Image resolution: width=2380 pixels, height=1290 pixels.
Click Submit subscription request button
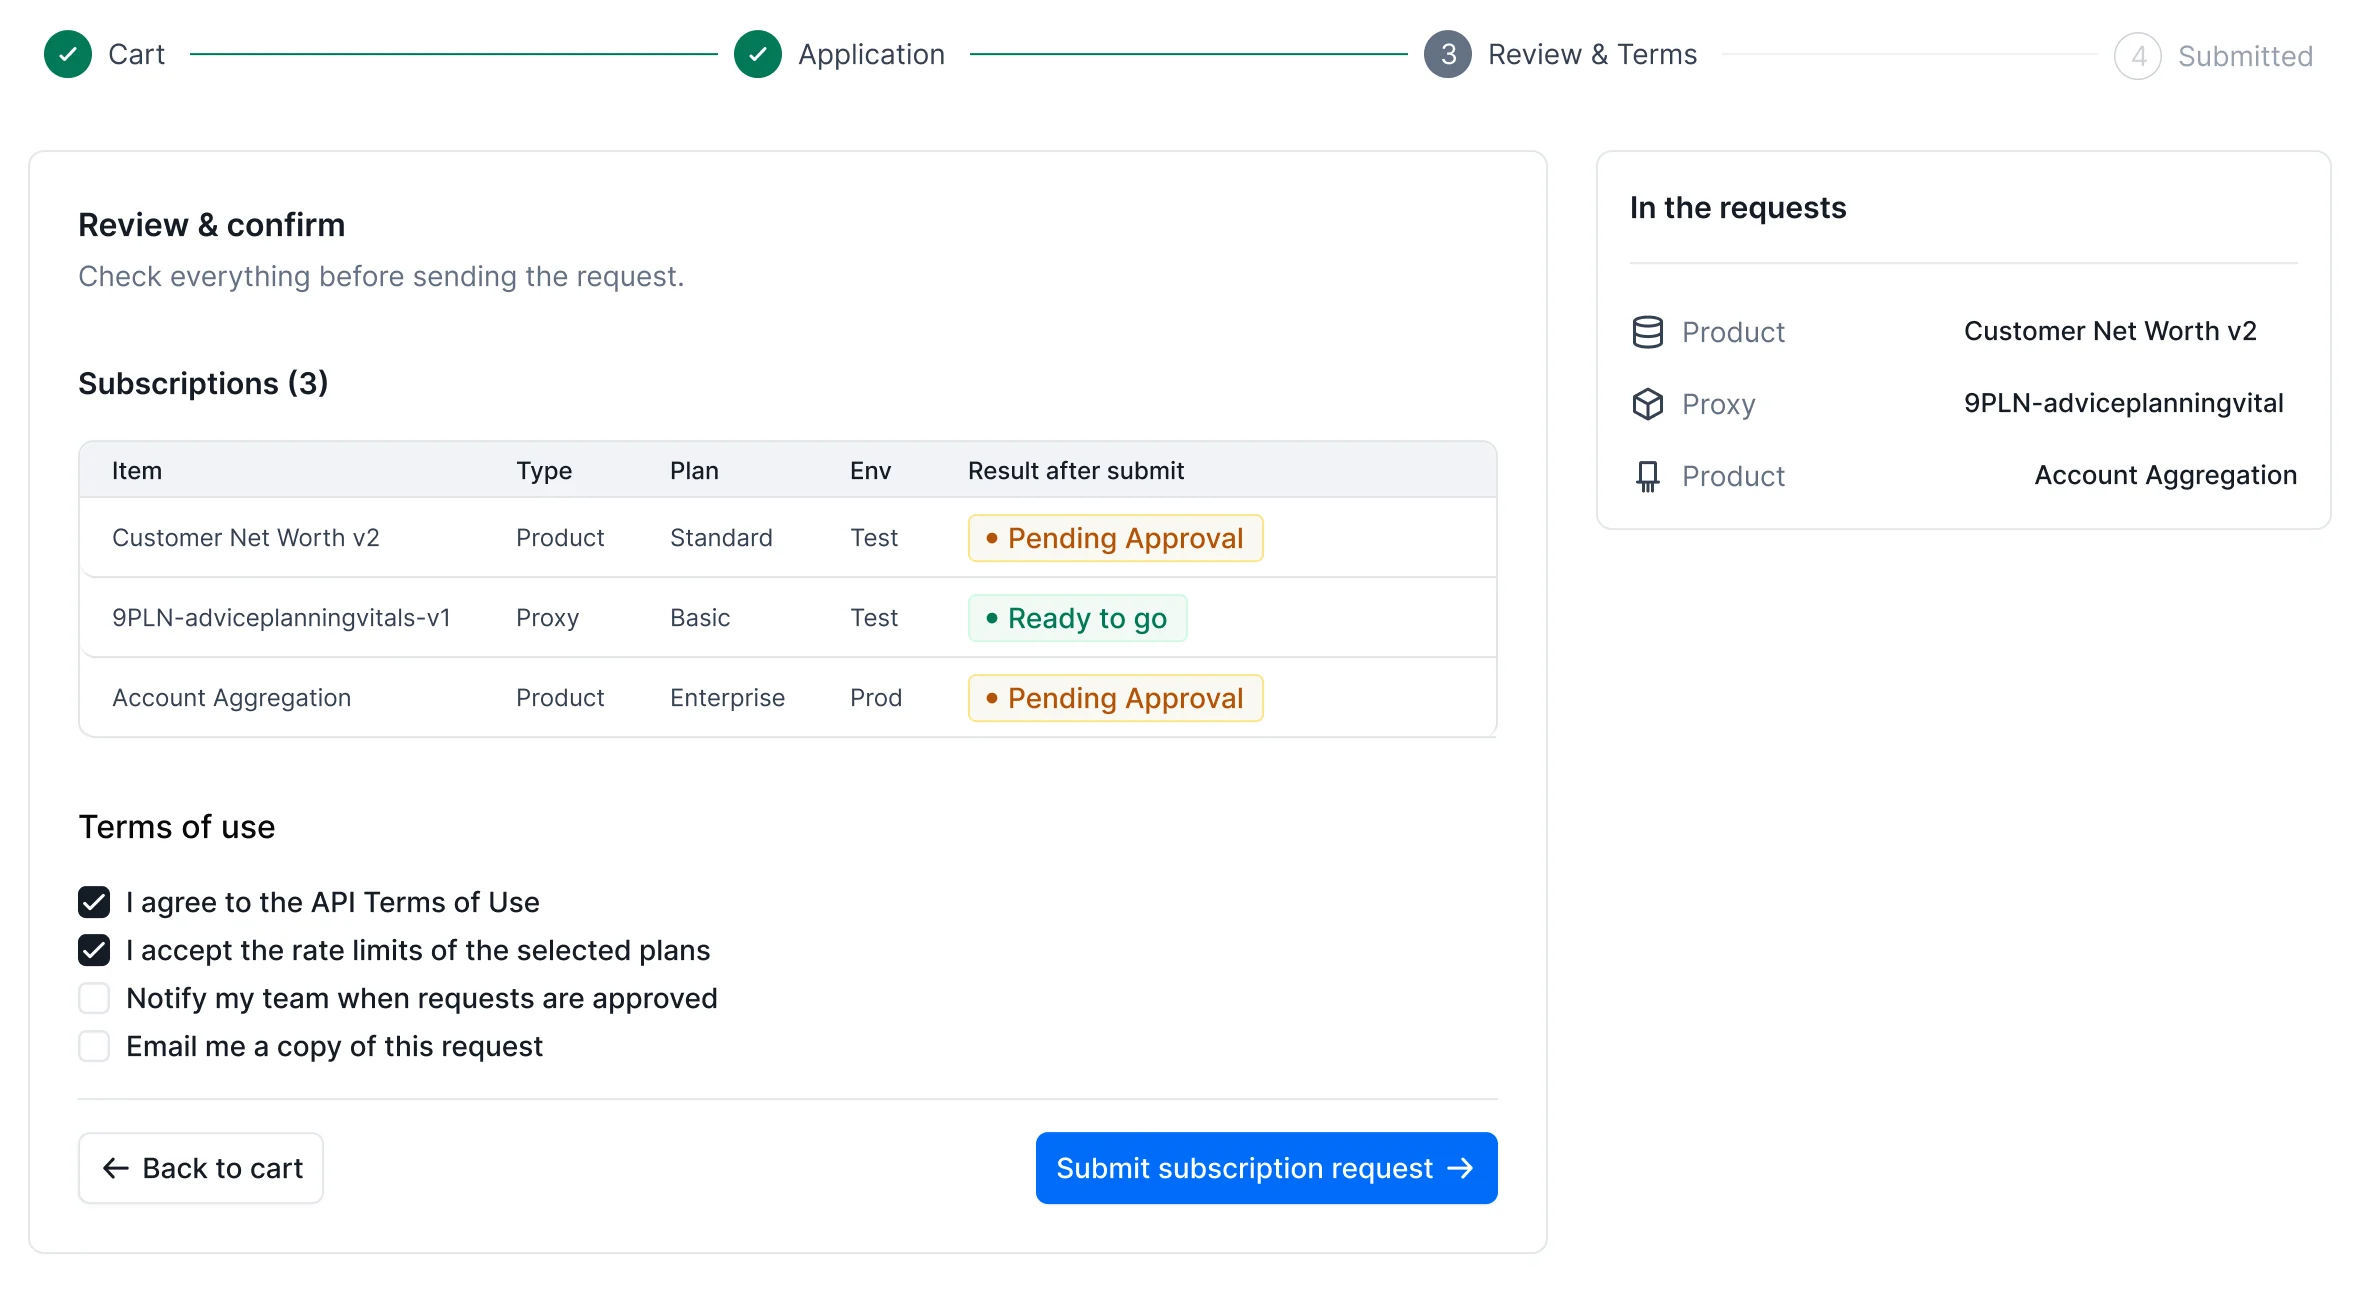tap(1266, 1168)
